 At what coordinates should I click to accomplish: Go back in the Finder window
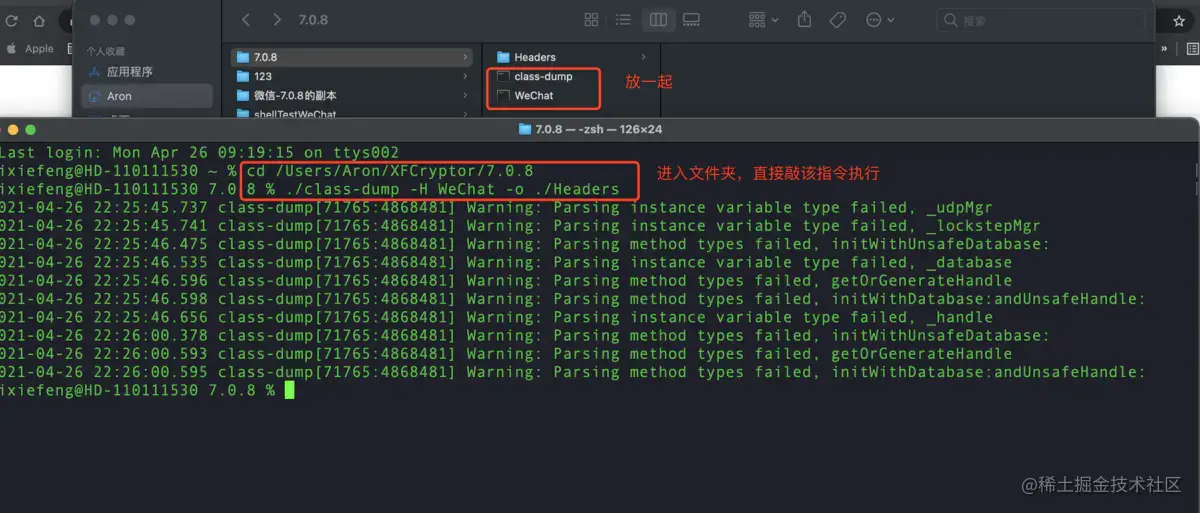click(247, 20)
